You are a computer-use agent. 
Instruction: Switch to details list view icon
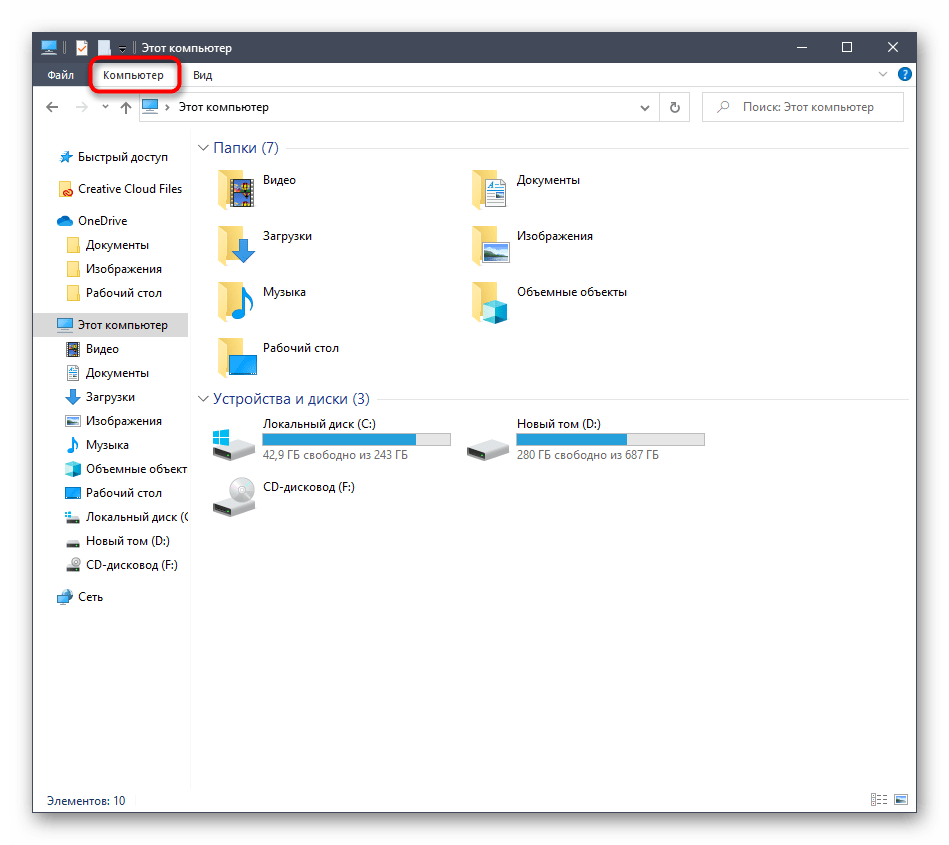(879, 800)
